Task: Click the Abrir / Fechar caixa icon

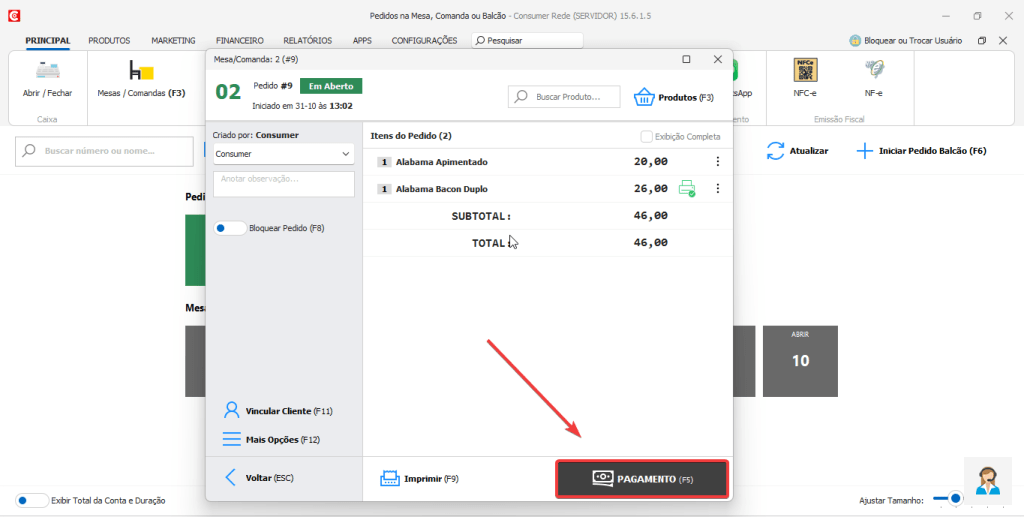Action: click(47, 71)
